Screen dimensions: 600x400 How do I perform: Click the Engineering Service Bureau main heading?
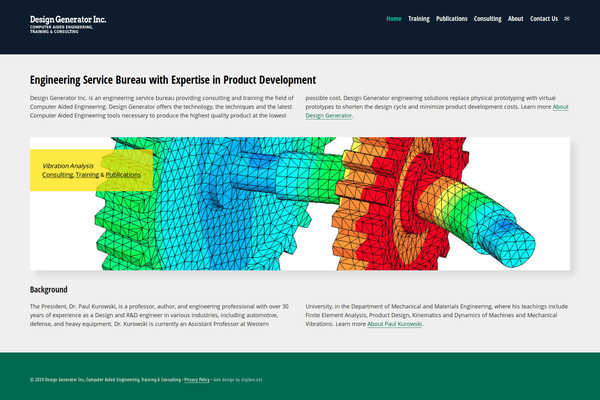(x=173, y=80)
